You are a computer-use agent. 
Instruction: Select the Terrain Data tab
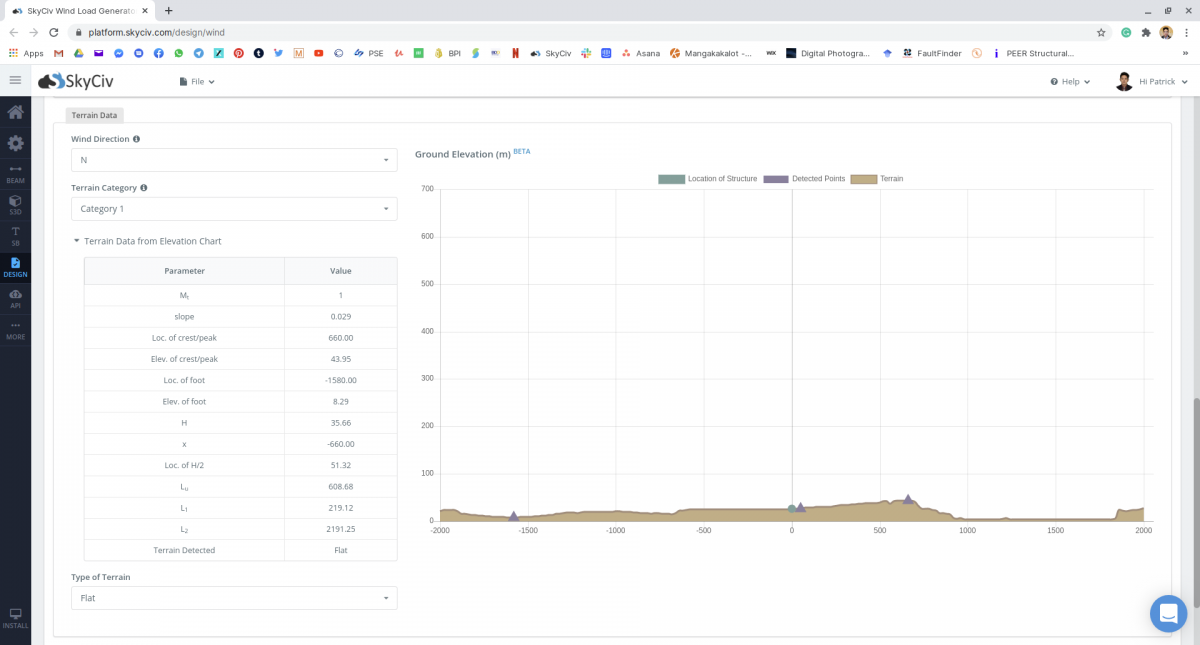click(x=94, y=115)
